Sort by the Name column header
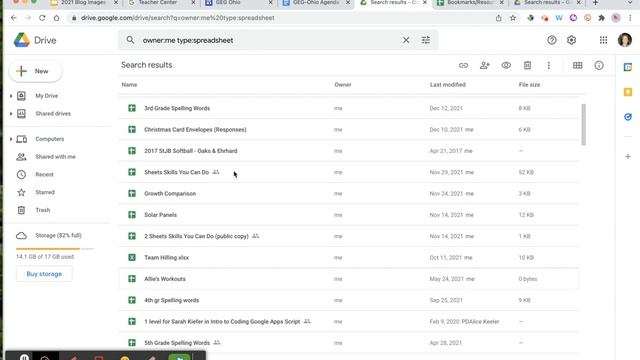 [129, 84]
